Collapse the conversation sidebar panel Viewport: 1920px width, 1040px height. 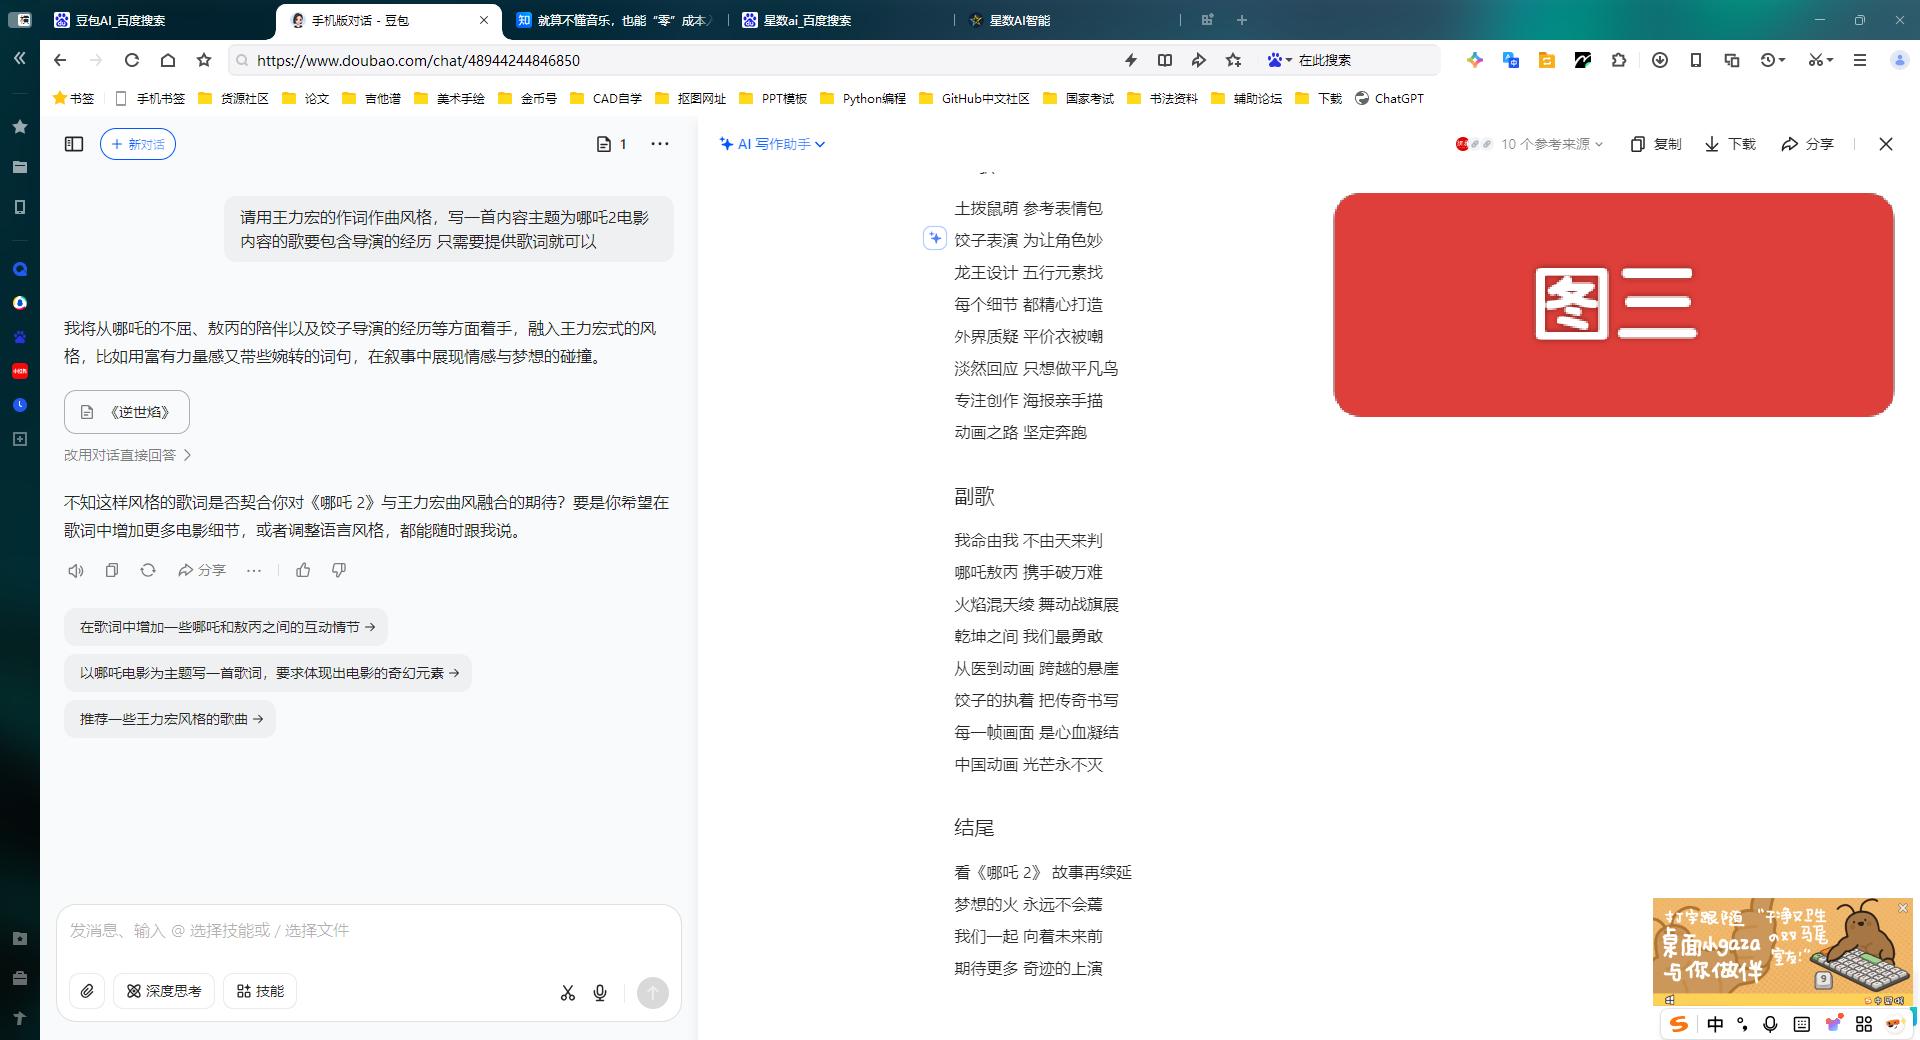pos(73,144)
